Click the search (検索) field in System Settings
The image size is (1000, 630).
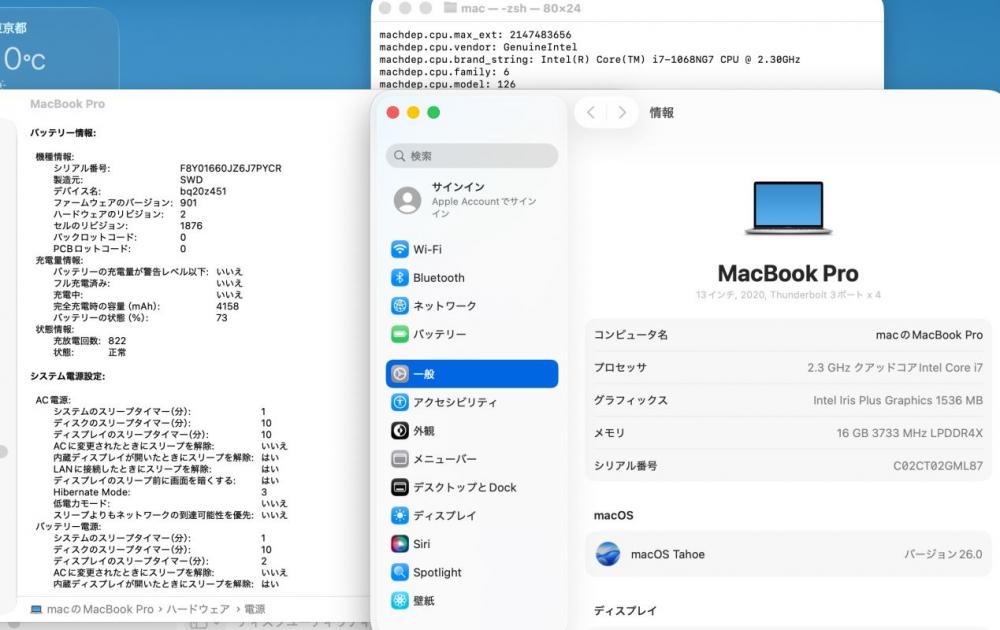pos(472,156)
